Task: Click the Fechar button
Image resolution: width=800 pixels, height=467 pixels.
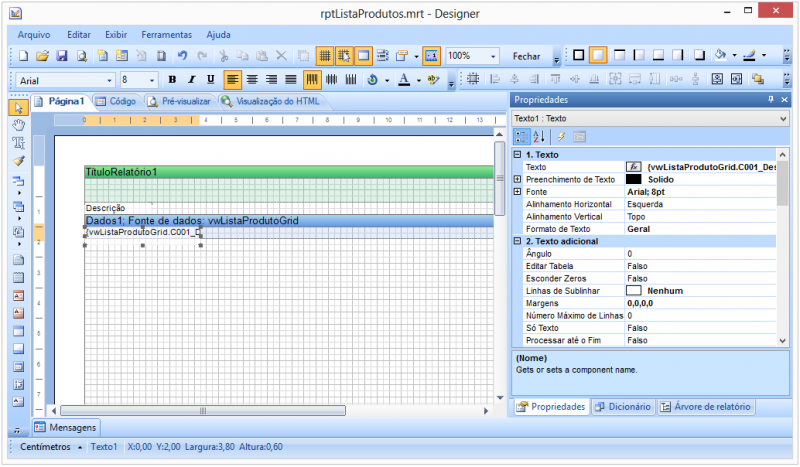Action: (526, 56)
